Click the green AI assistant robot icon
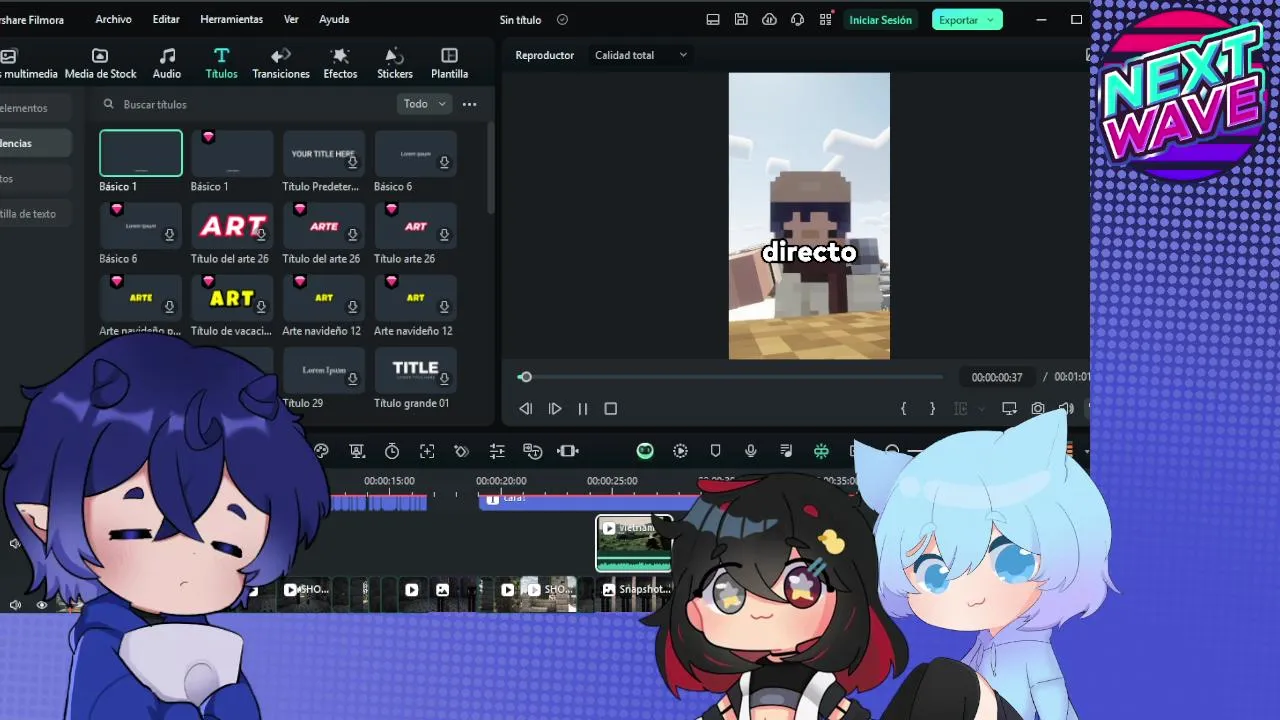Viewport: 1280px width, 720px height. (x=645, y=451)
